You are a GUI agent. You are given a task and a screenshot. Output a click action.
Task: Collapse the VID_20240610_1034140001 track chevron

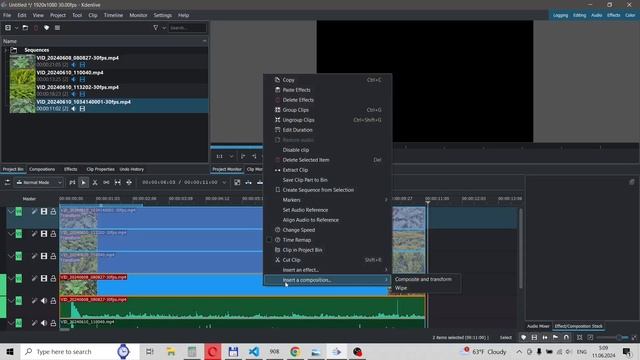pyautogui.click(x=11, y=211)
